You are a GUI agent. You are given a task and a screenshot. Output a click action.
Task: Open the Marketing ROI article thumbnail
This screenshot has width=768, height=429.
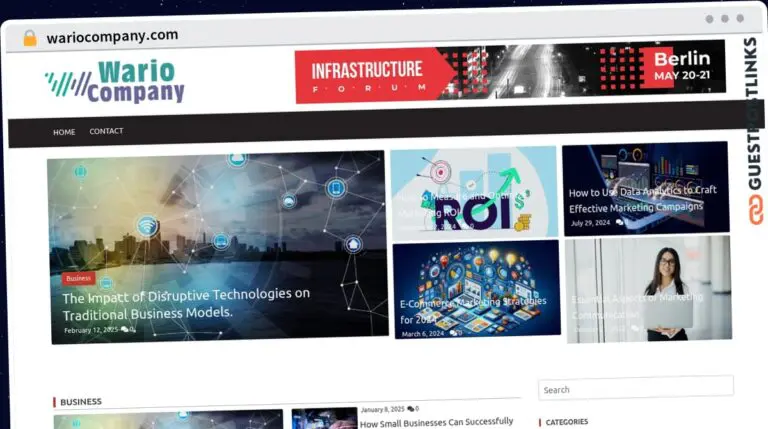474,192
